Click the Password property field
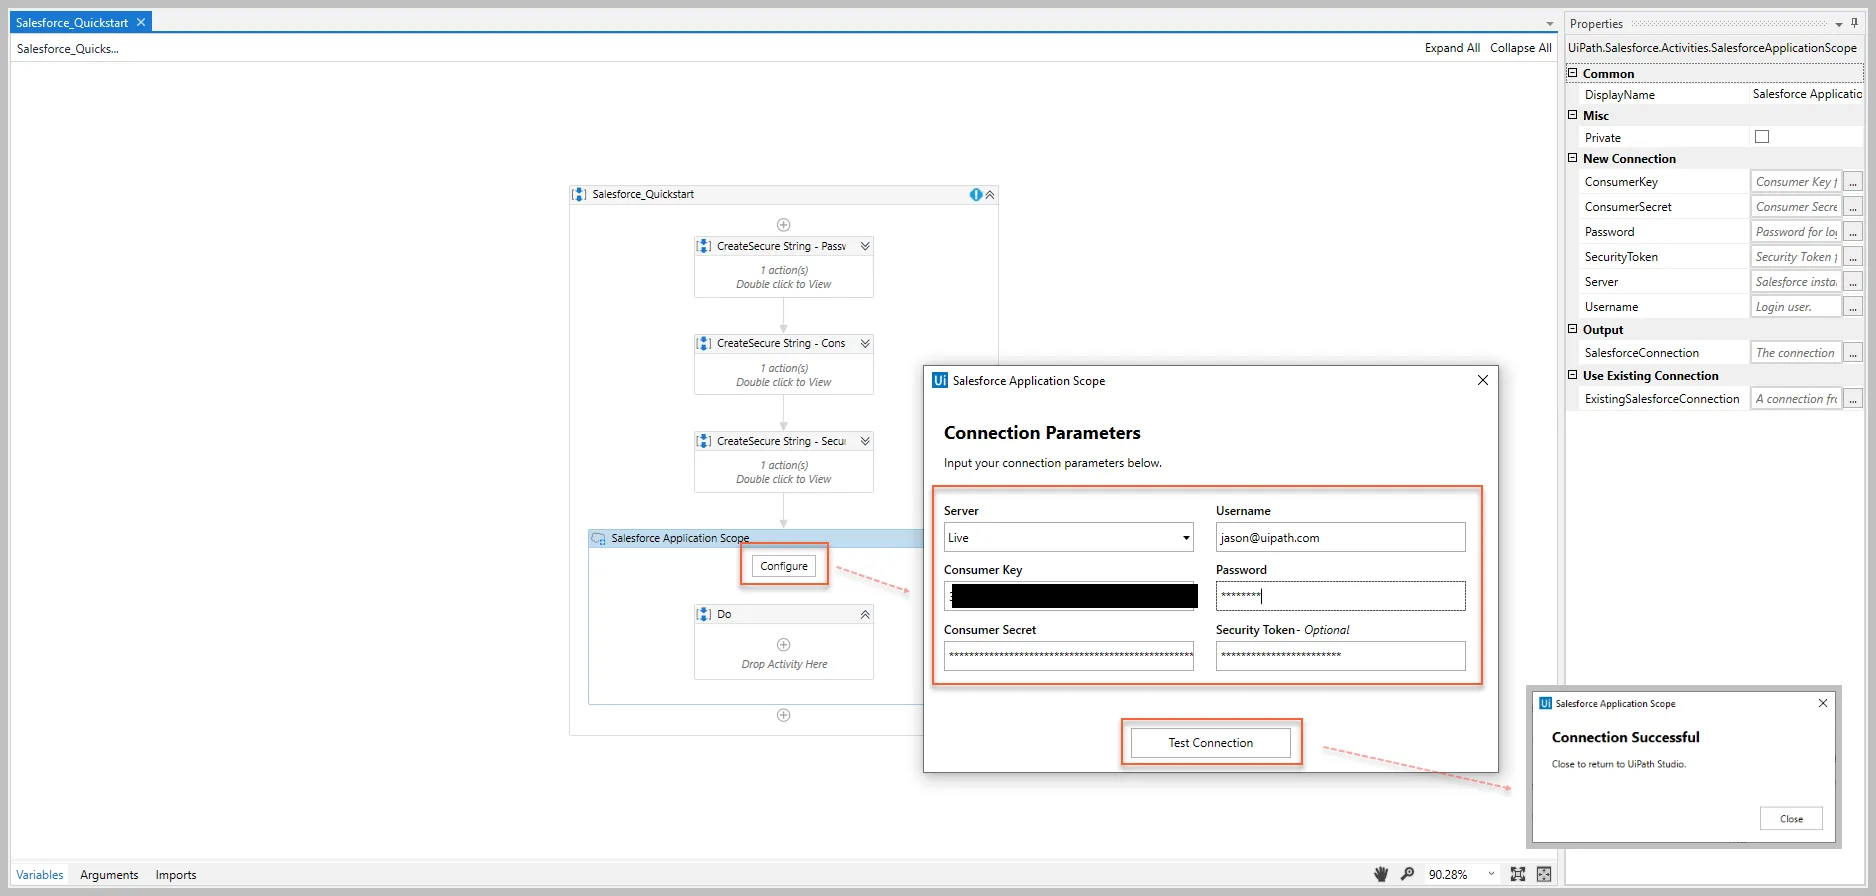Screen dimensions: 1876x896 [1796, 232]
